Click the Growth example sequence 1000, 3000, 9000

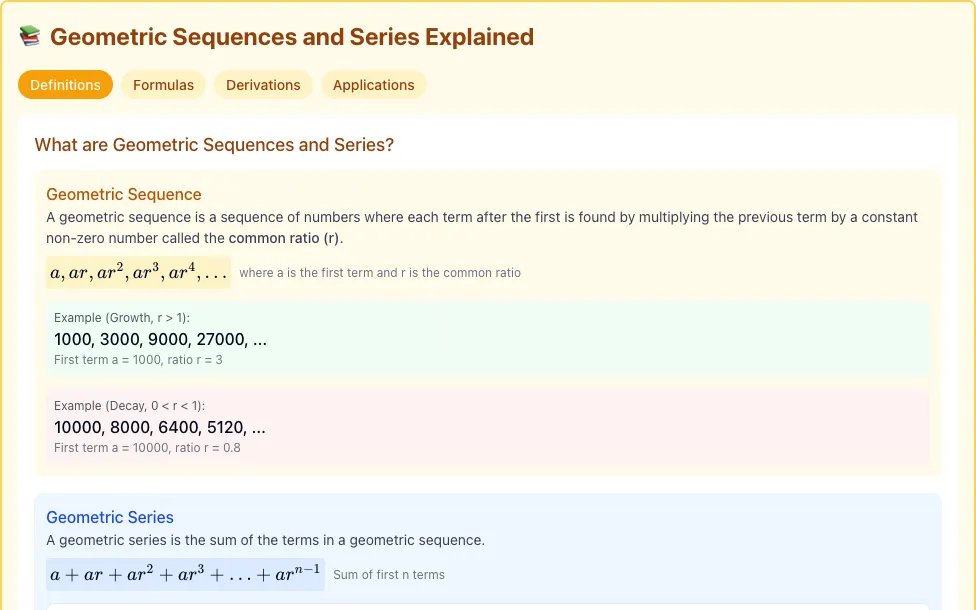pos(161,339)
